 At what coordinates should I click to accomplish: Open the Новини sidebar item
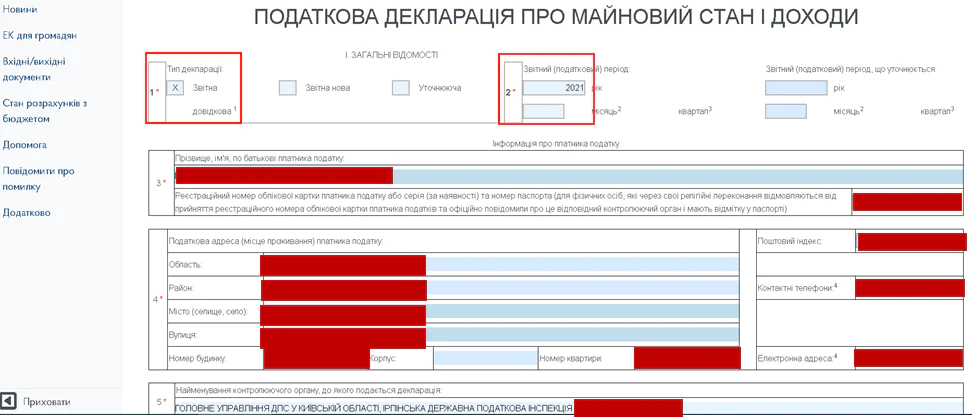[20, 9]
